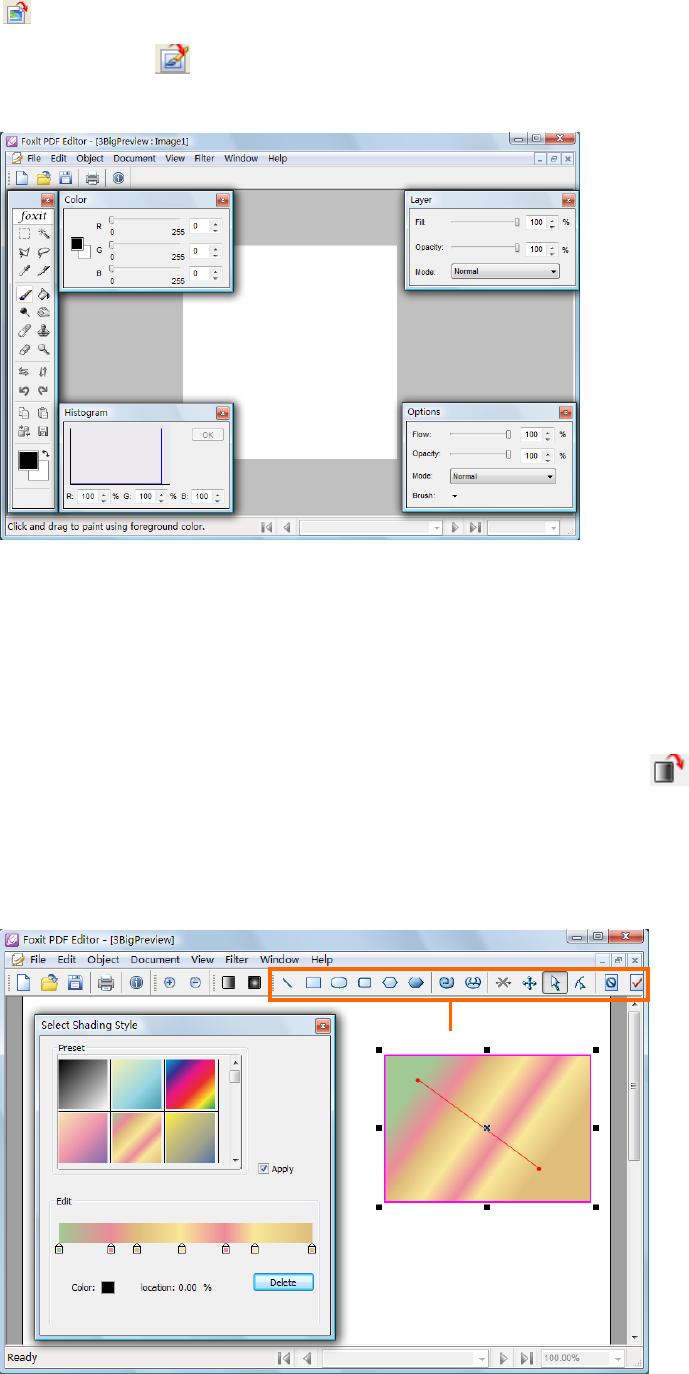Viewport: 689px width, 1374px height.
Task: Click the circle-slash cancel icon
Action: tap(611, 982)
